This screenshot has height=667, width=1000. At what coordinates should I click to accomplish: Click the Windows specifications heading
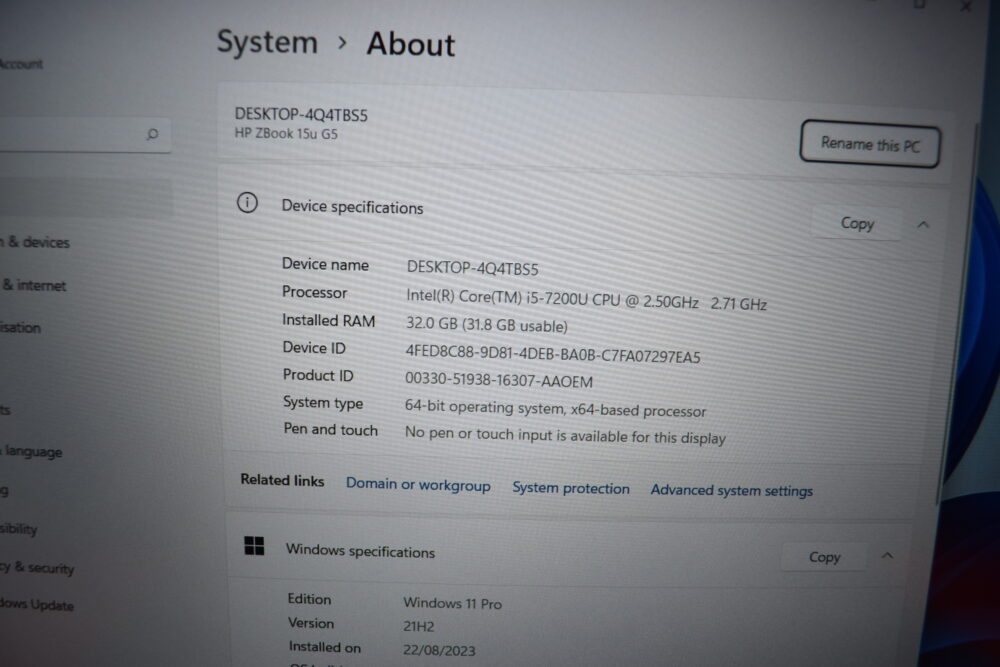[x=360, y=551]
